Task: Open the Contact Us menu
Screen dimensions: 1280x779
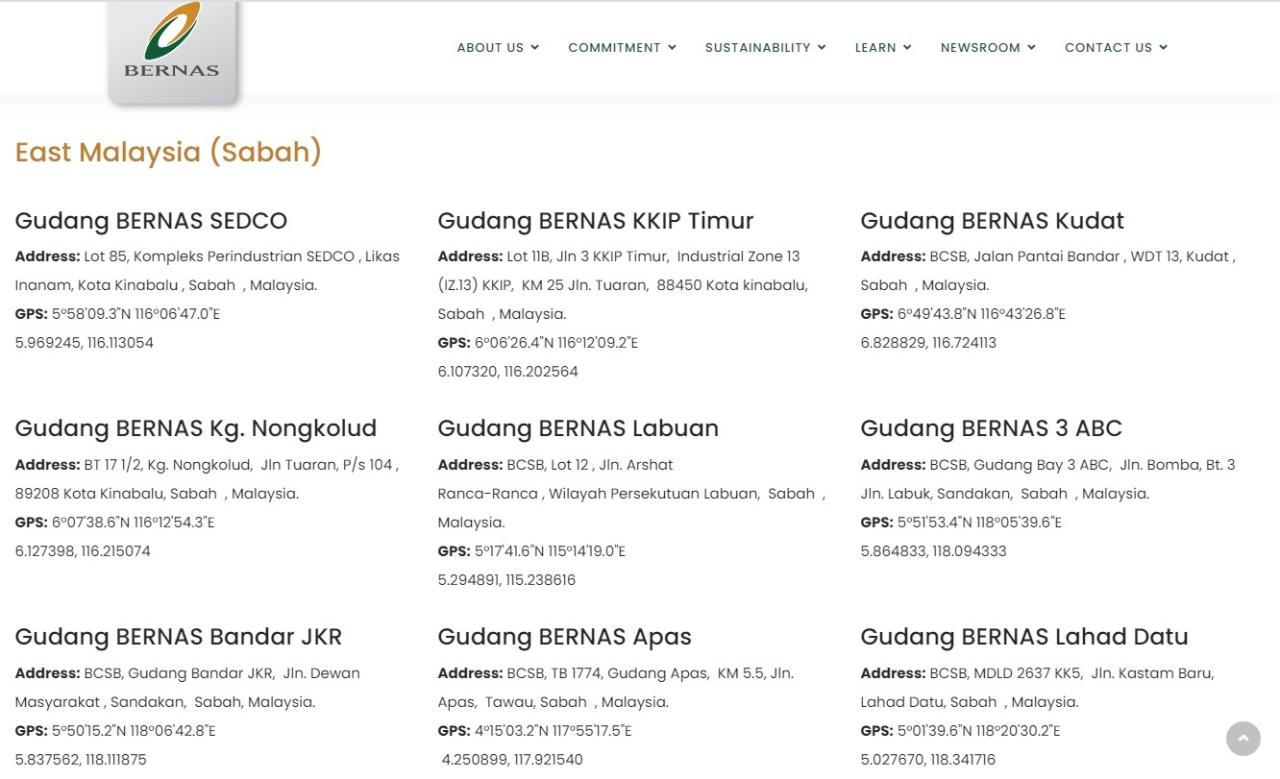Action: pos(1115,48)
